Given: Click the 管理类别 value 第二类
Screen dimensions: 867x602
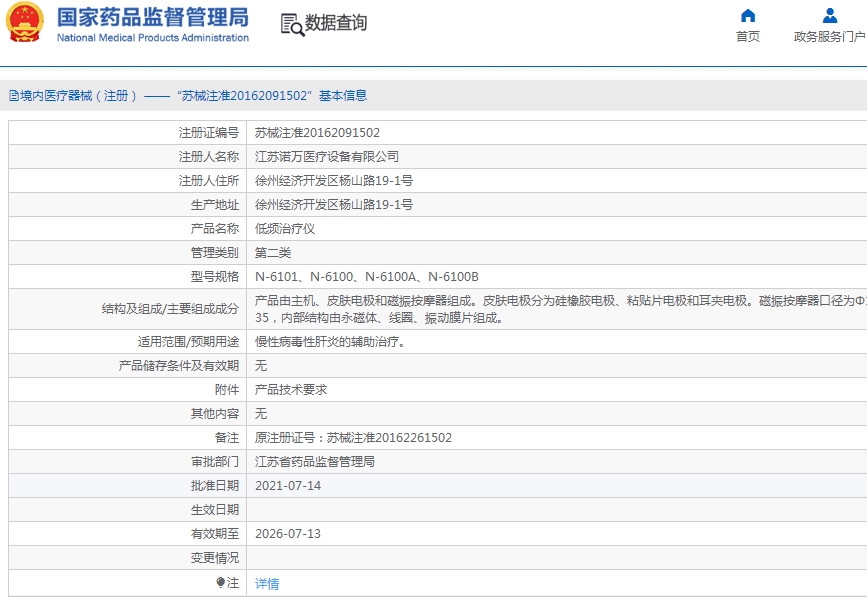Looking at the screenshot, I should pyautogui.click(x=273, y=253).
